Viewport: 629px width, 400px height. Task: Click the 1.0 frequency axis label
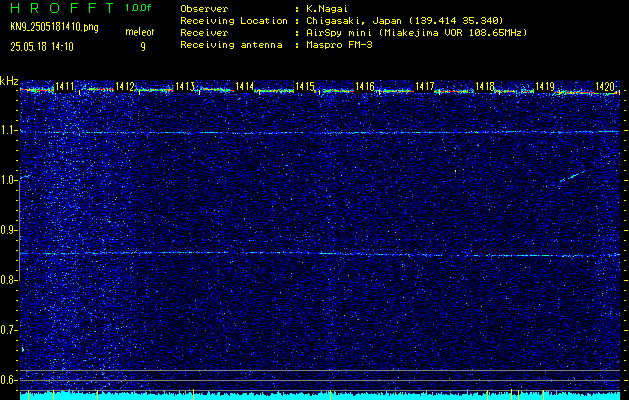8,181
